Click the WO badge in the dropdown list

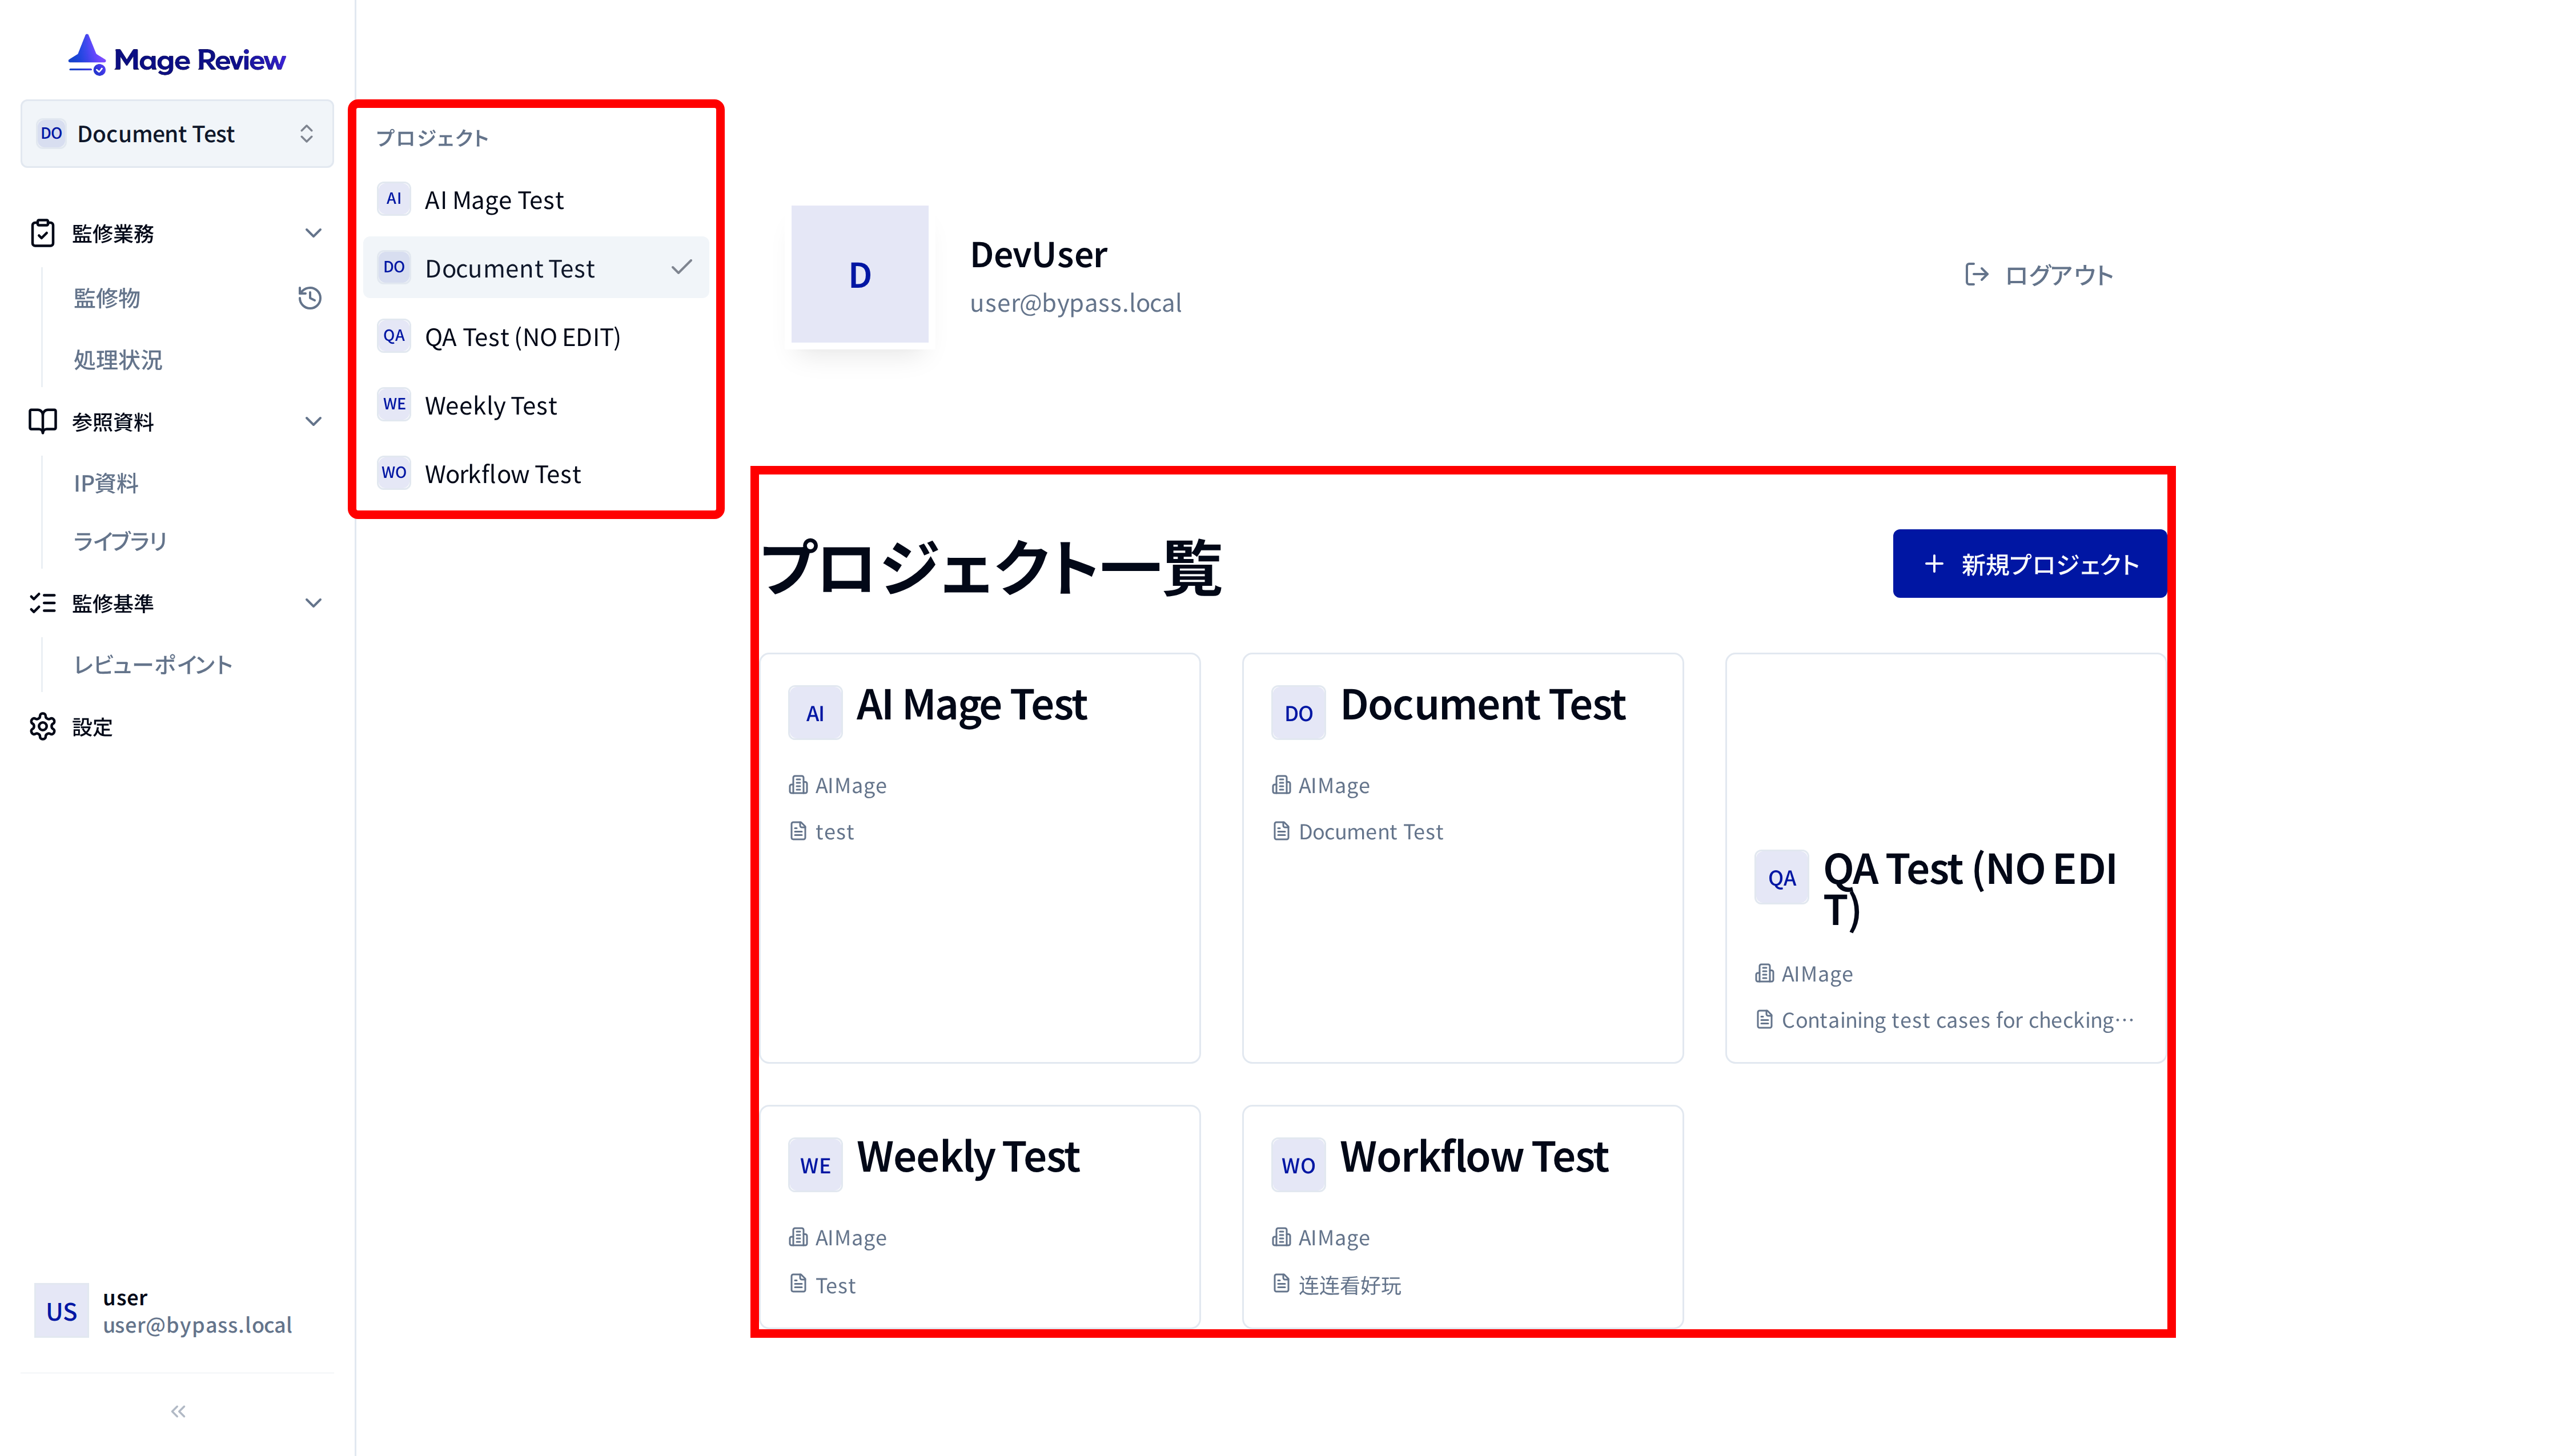coord(394,473)
